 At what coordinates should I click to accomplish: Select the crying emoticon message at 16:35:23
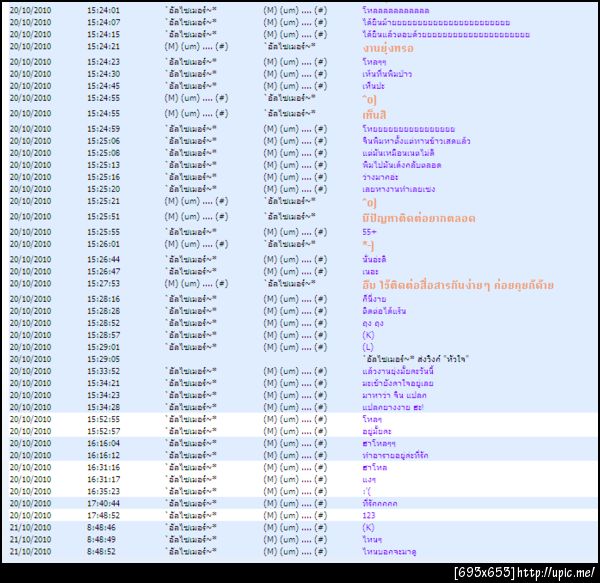click(x=367, y=492)
